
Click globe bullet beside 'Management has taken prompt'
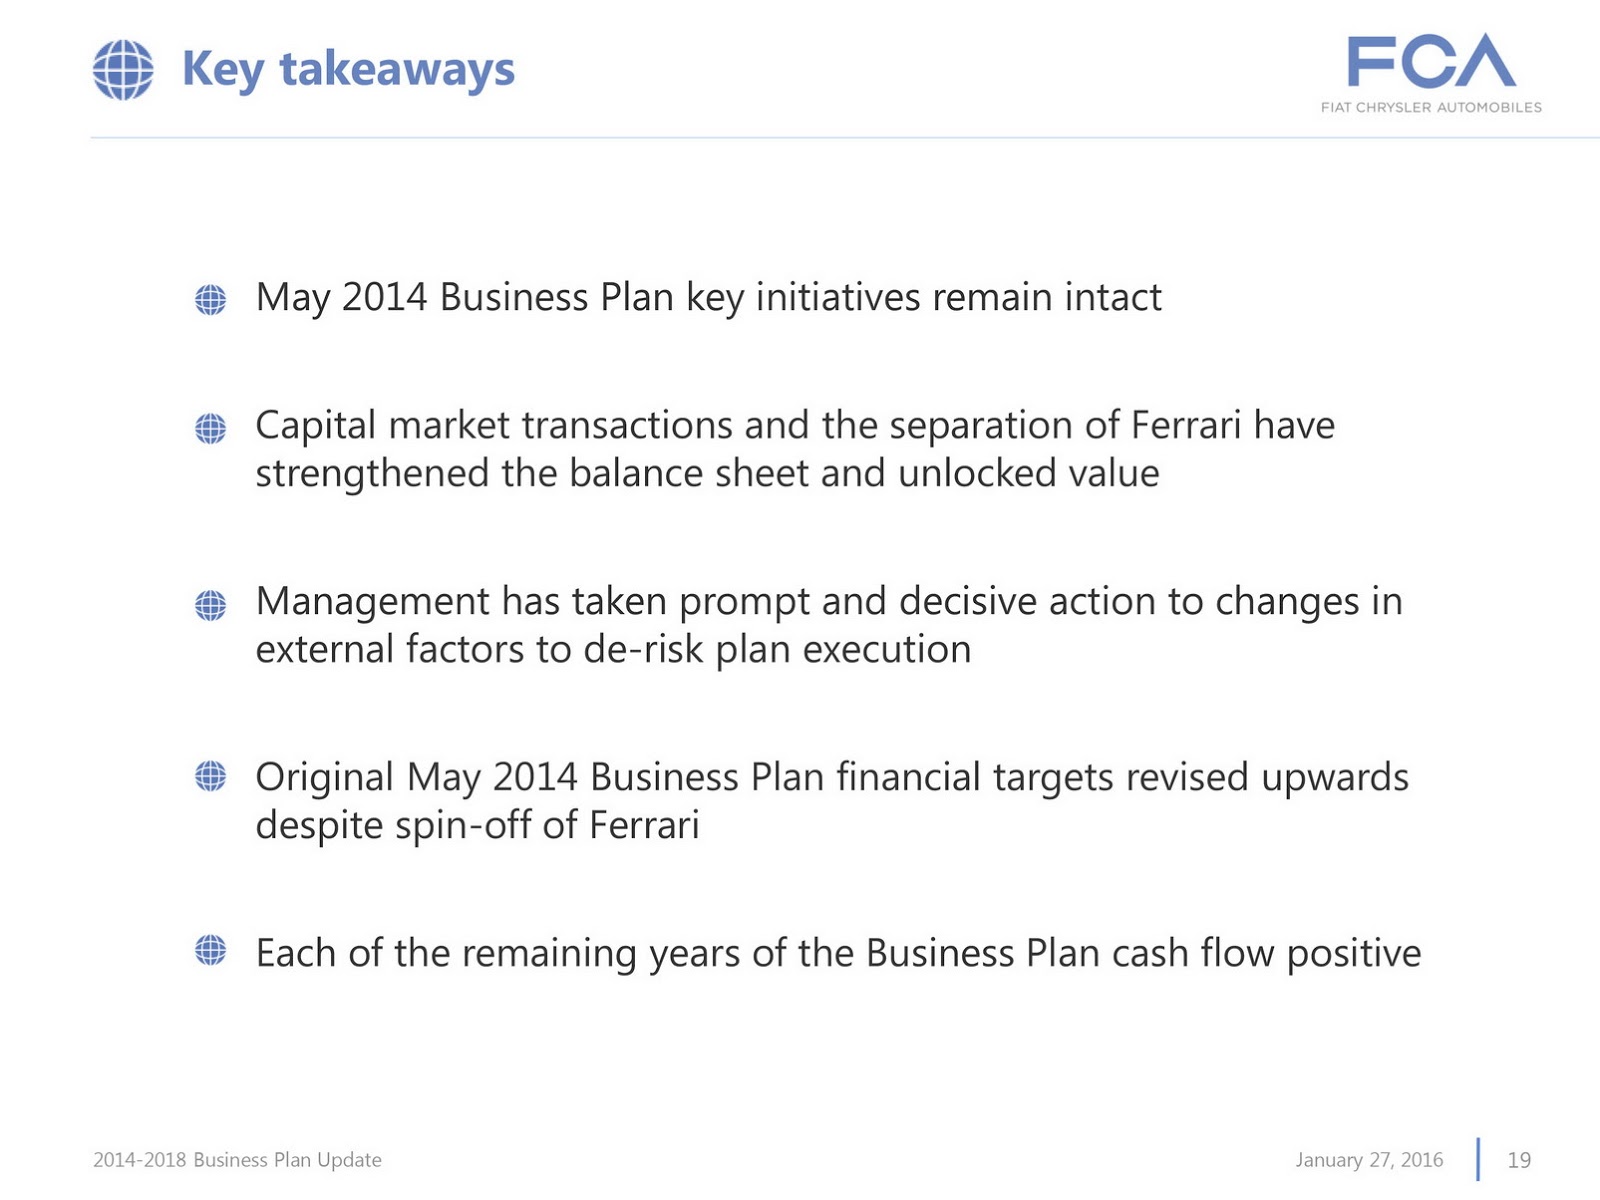tap(210, 604)
